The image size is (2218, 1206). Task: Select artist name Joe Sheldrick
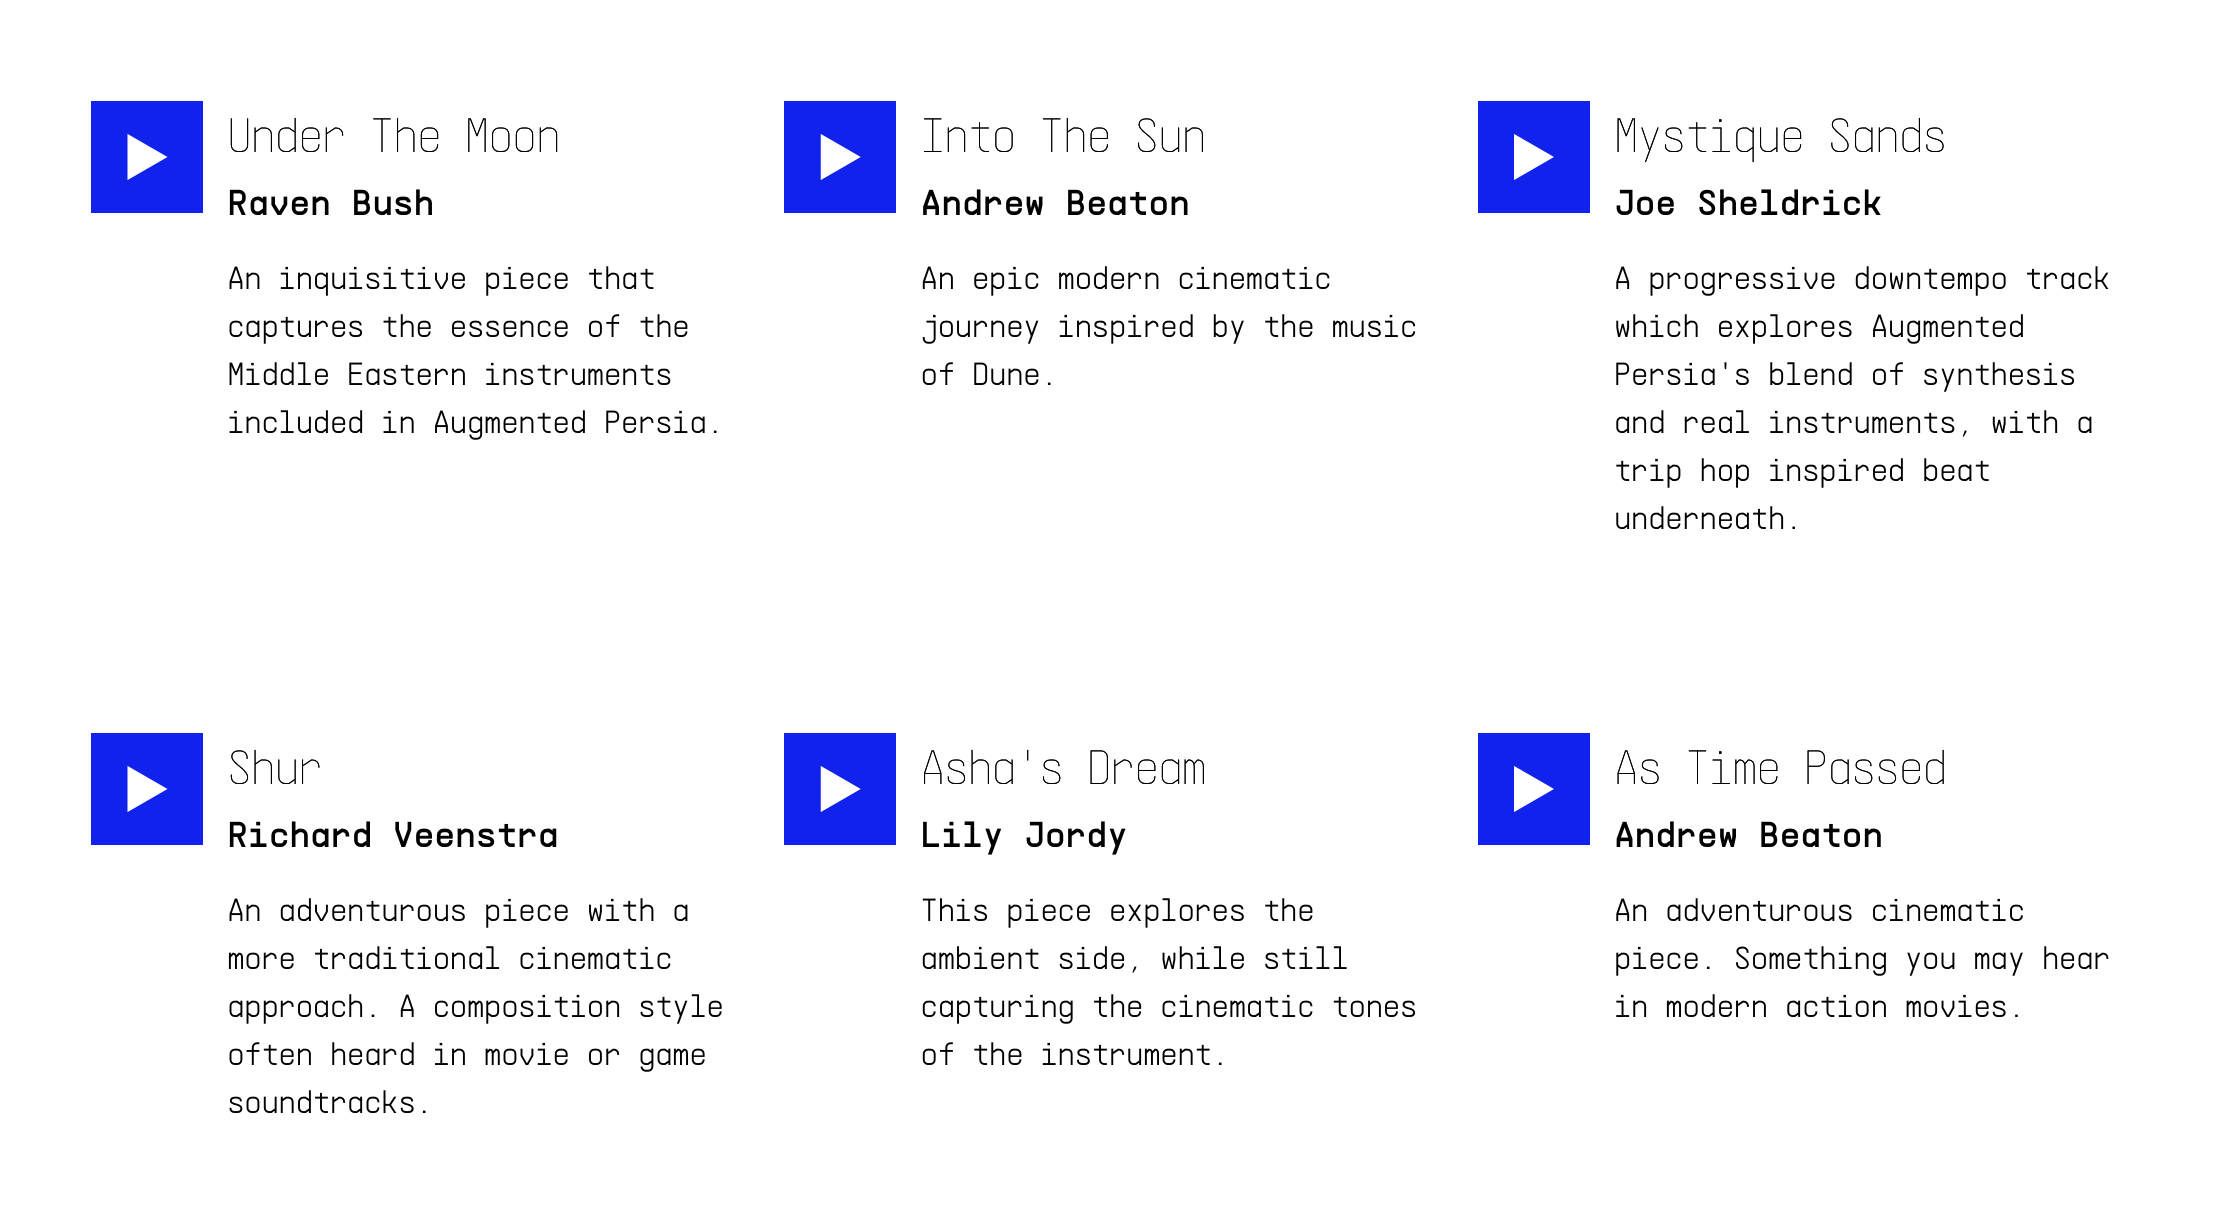(x=1748, y=204)
